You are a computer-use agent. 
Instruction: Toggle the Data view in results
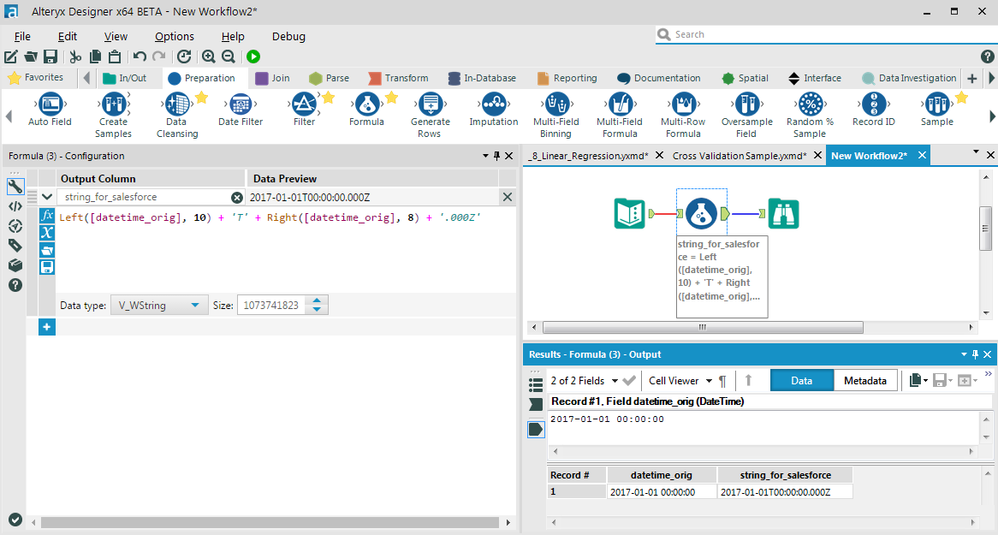(x=801, y=380)
